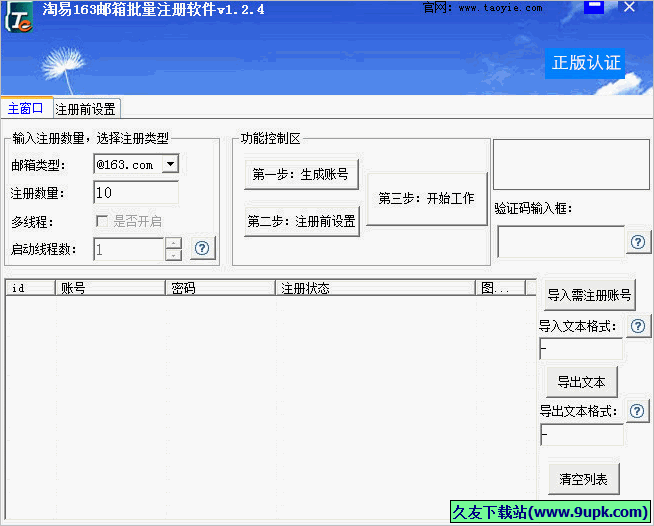Screen dimensions: 654x526
Task: Click the 导出文本 button
Action: 581,382
